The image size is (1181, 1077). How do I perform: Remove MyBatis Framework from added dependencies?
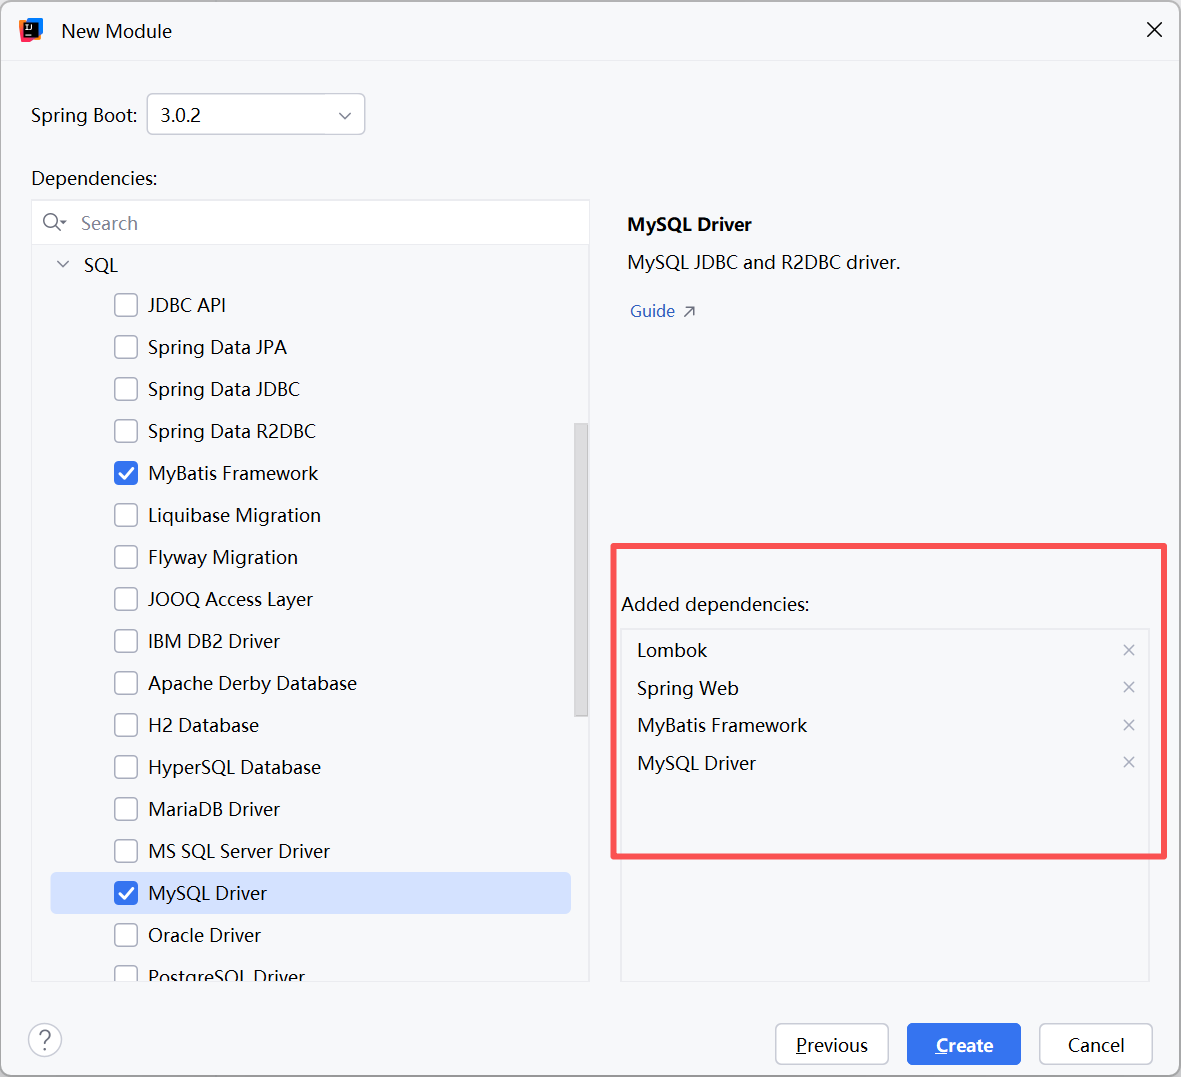(1128, 725)
